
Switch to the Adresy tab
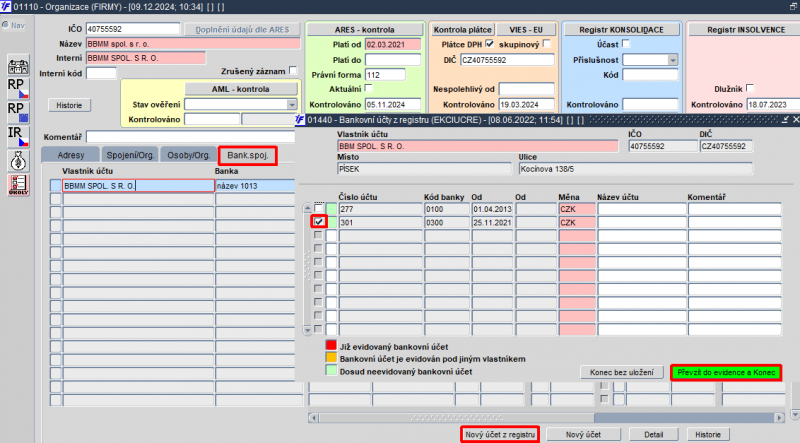[70, 155]
